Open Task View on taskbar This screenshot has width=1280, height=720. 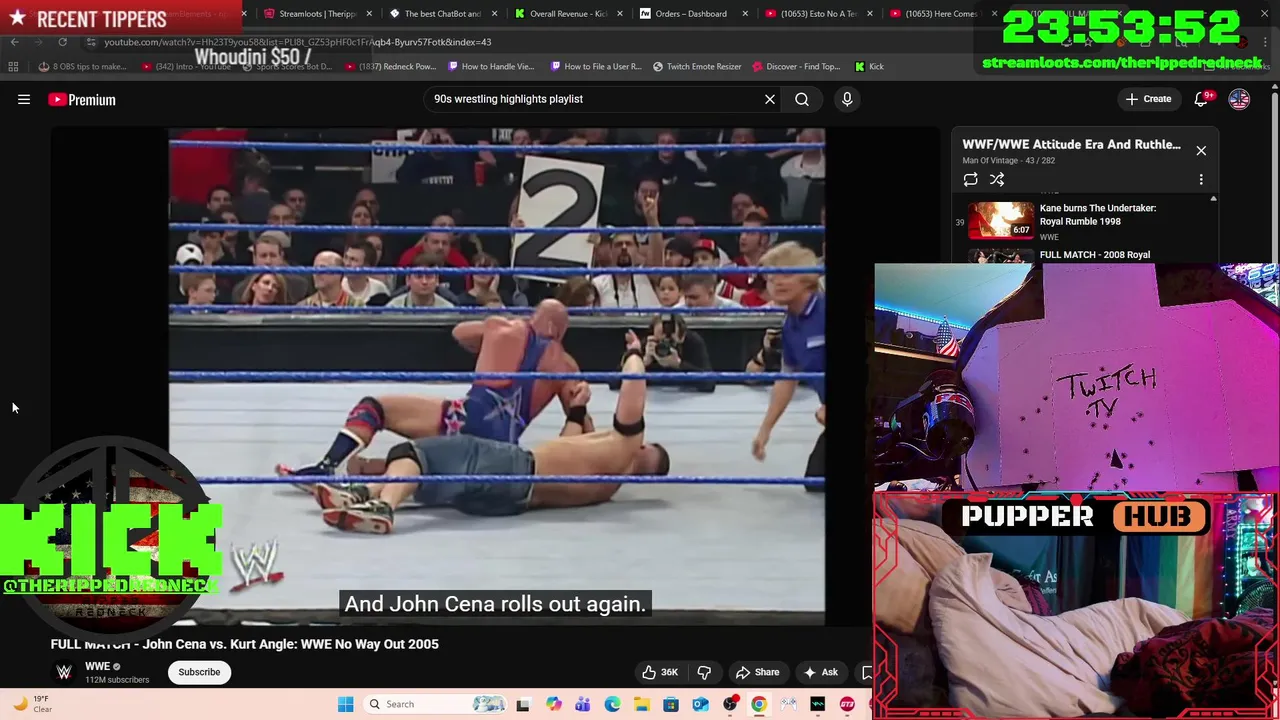tap(523, 704)
